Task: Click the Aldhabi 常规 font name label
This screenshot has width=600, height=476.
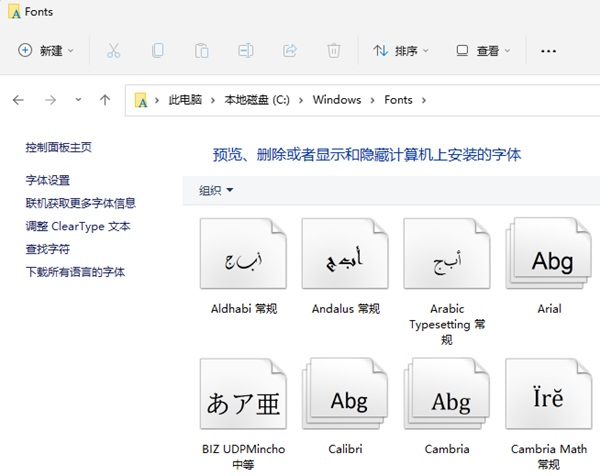Action: click(244, 309)
